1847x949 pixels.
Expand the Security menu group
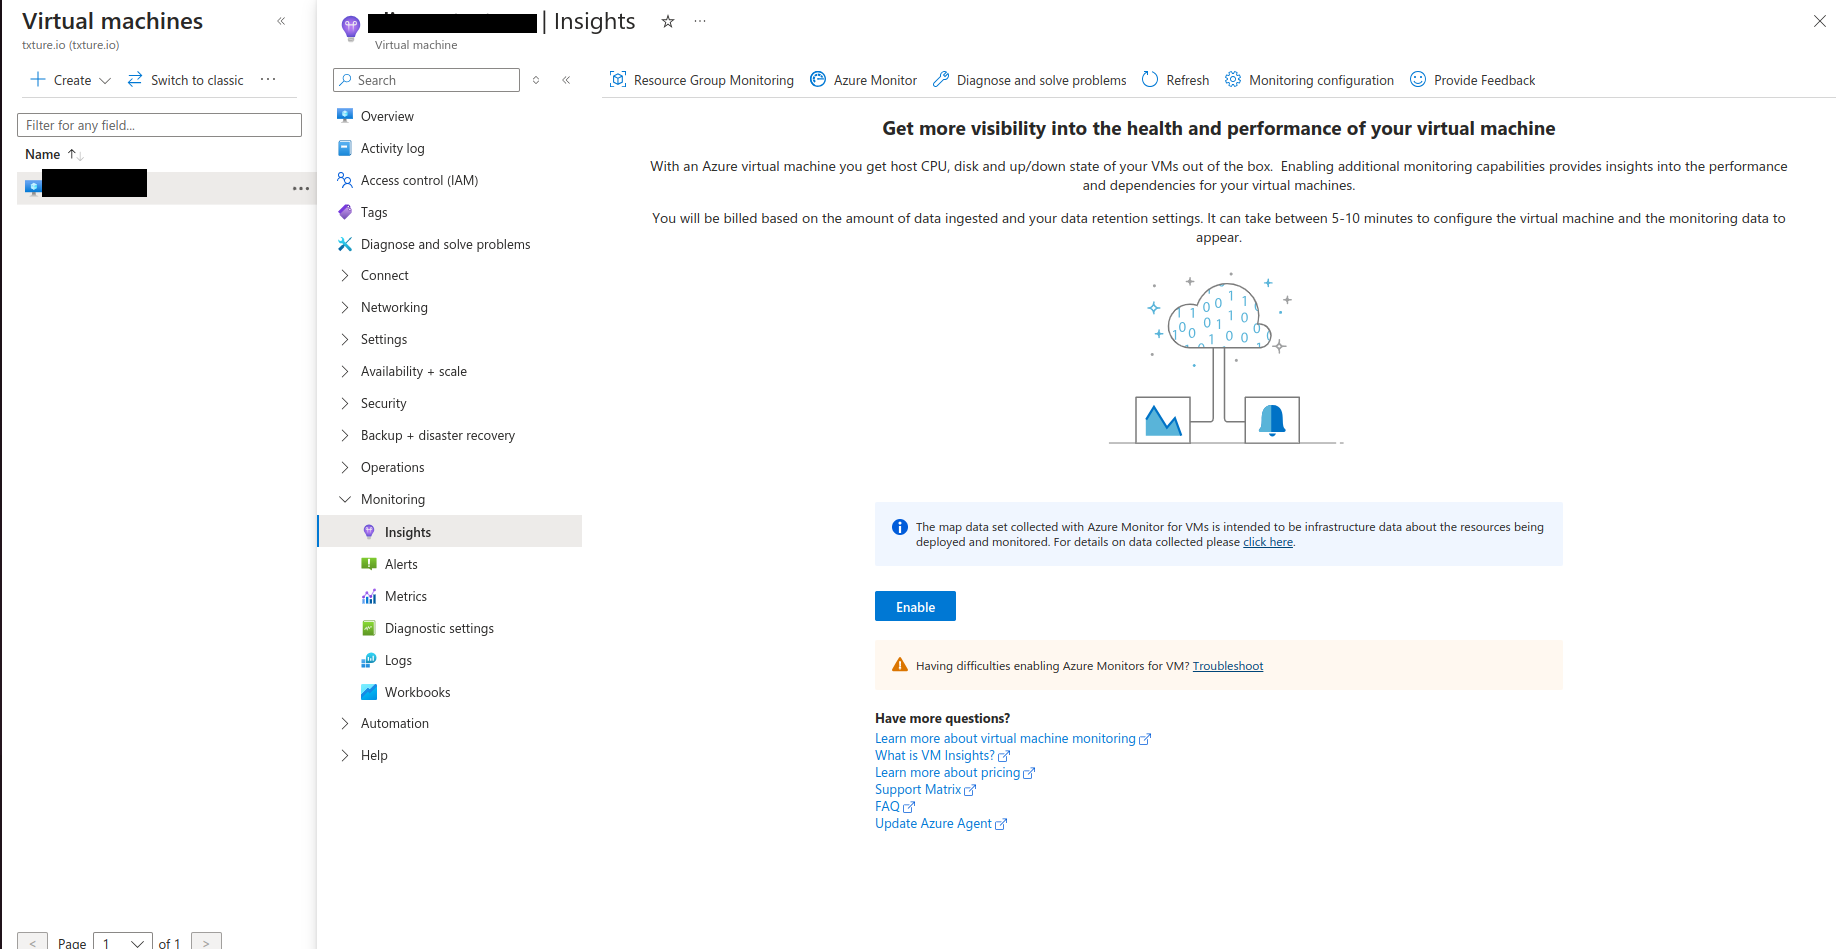click(345, 403)
